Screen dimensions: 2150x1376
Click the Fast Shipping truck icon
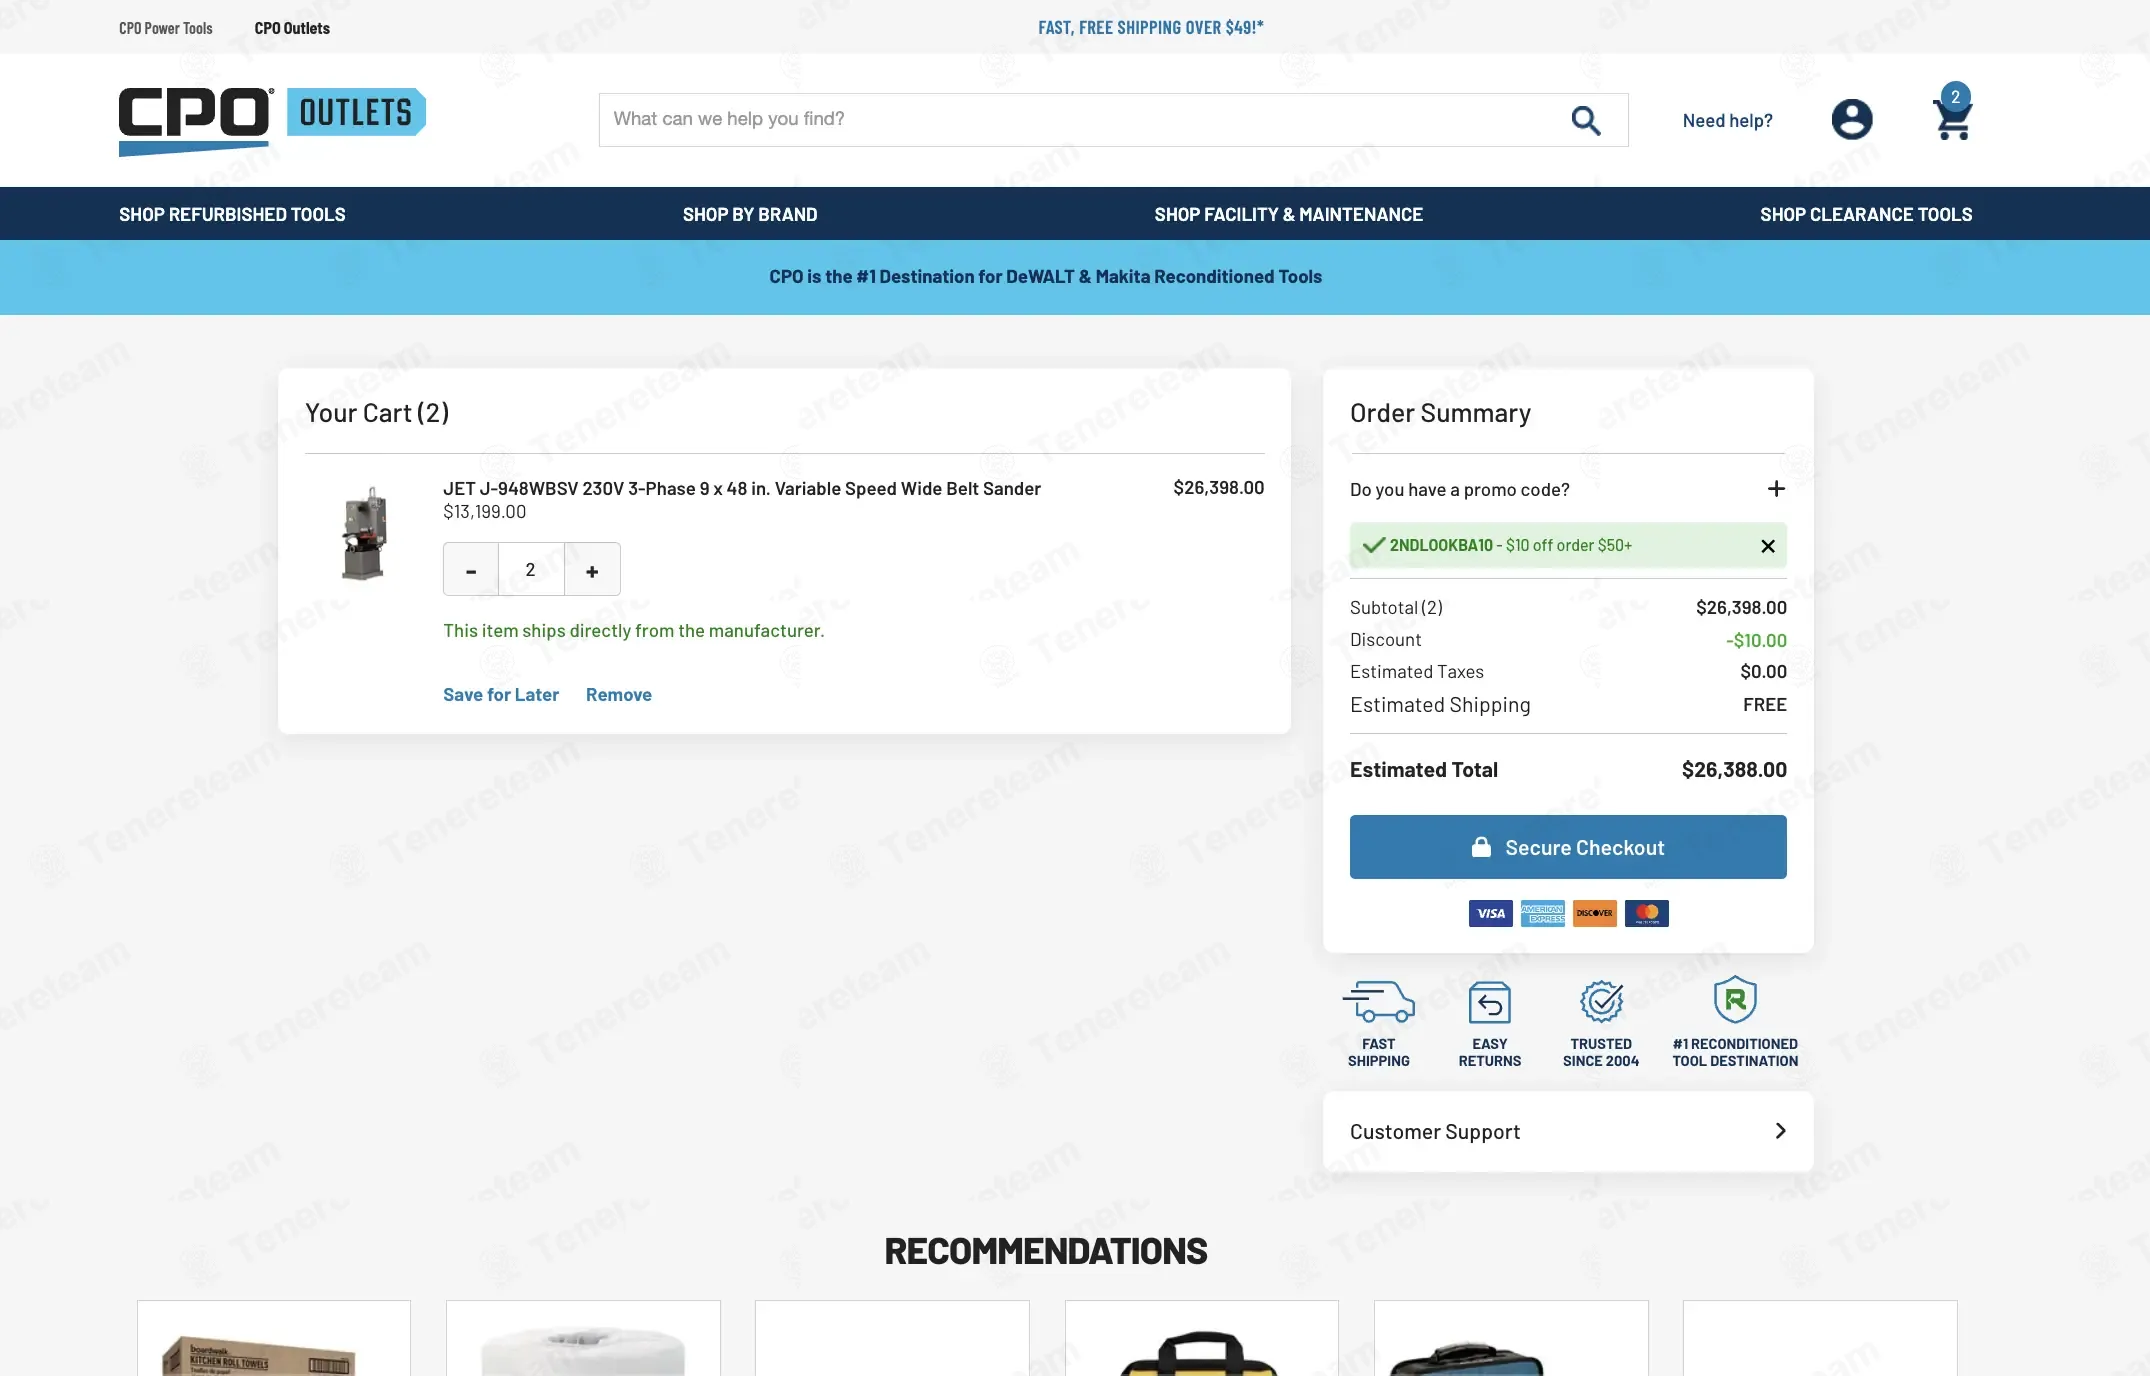tap(1379, 1002)
